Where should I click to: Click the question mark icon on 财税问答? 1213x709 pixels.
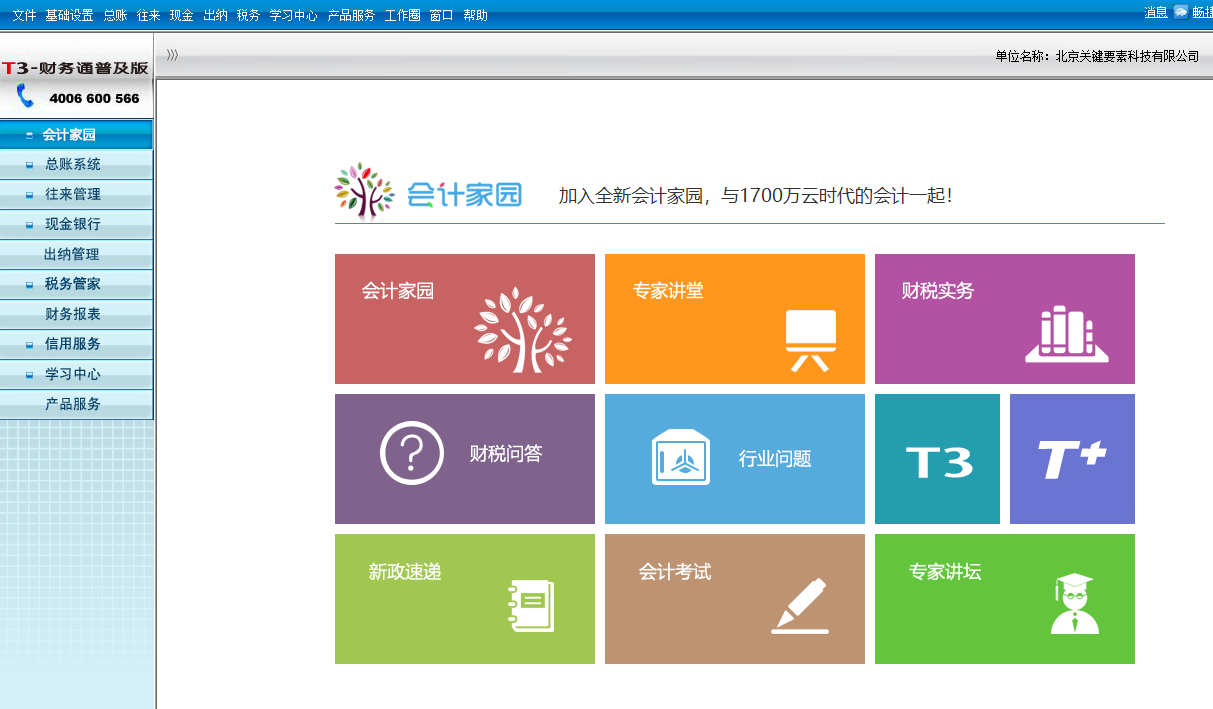click(x=411, y=453)
